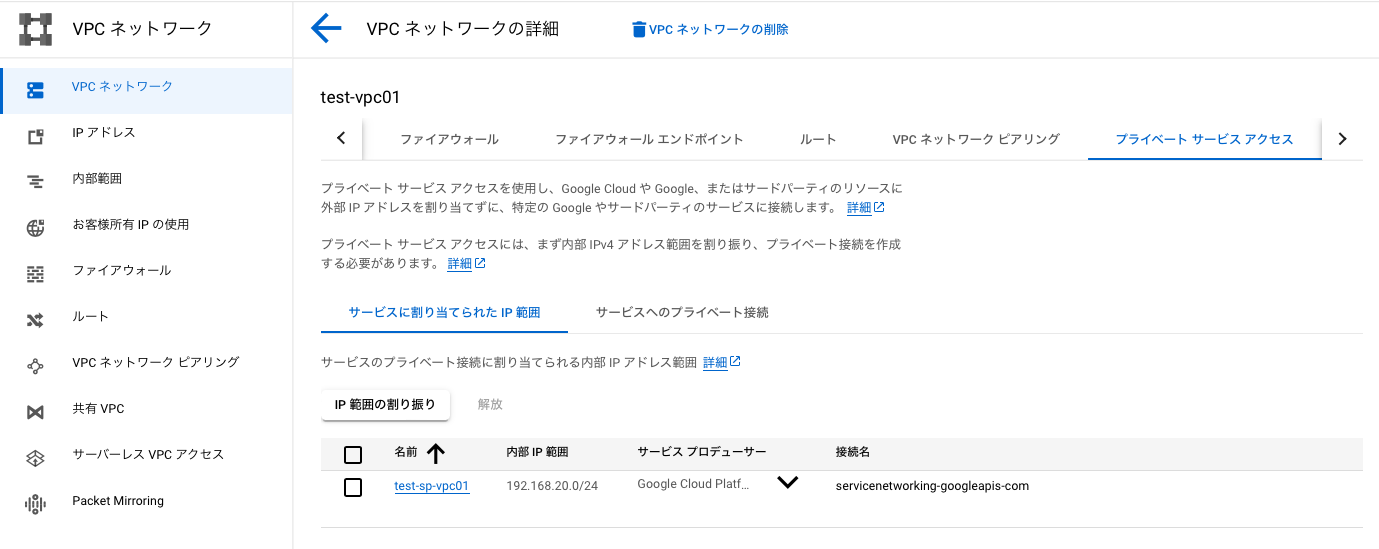Click the サーバーレス VPC アクセス sidebar icon
This screenshot has width=1379, height=549.
click(x=35, y=458)
